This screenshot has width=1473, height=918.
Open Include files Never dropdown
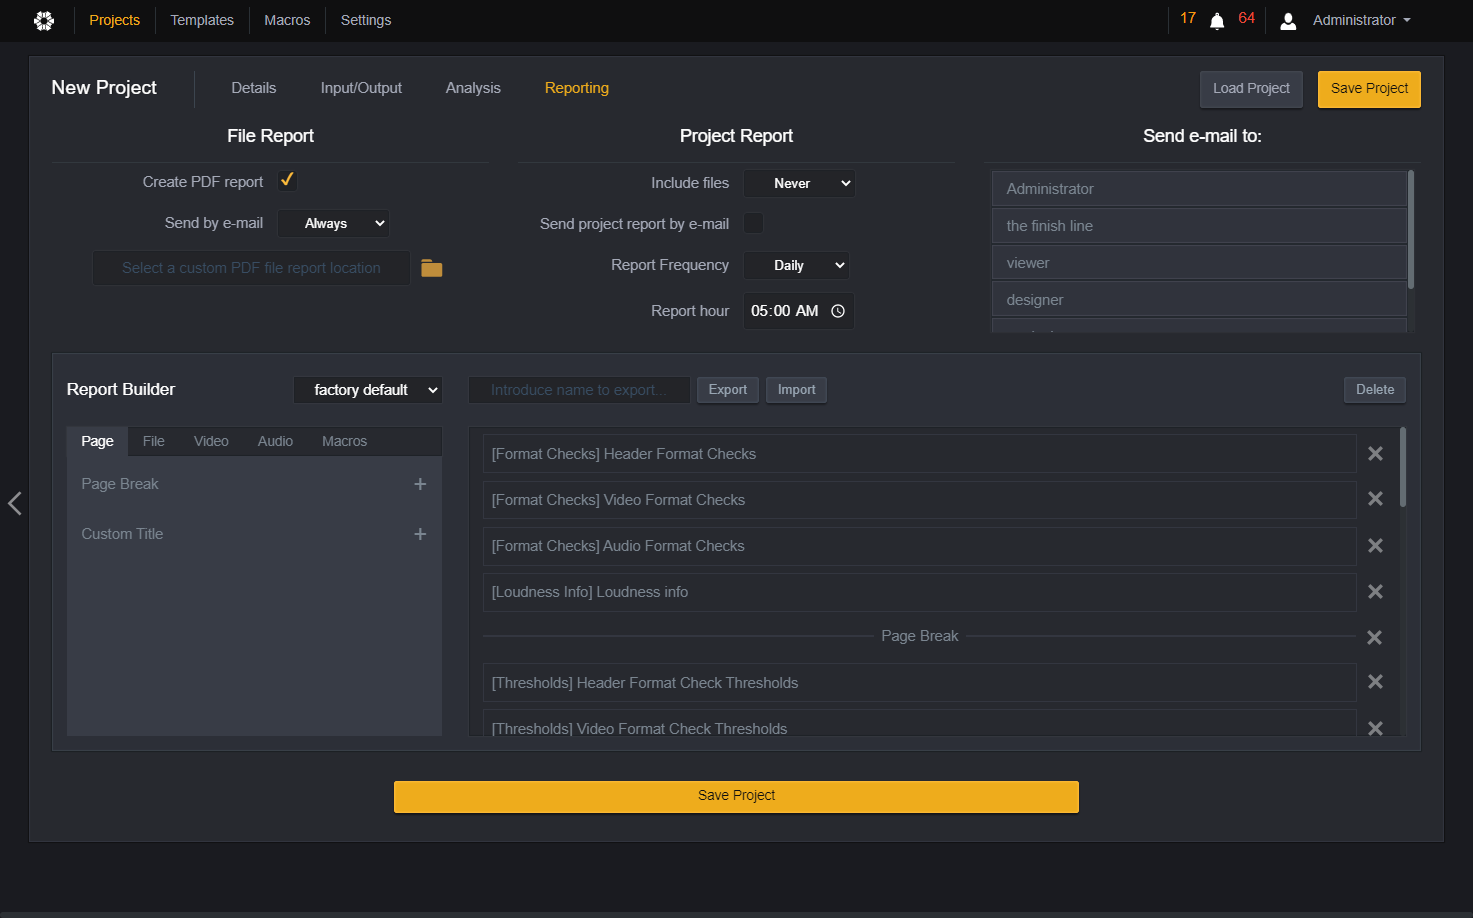pyautogui.click(x=799, y=183)
